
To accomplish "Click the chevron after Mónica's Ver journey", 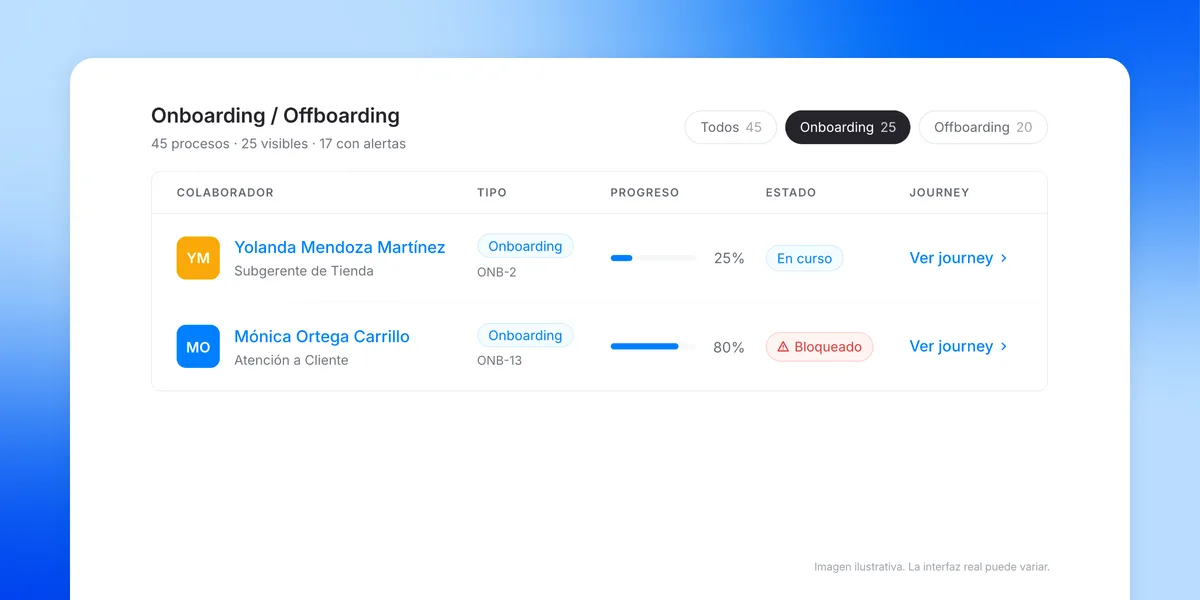I will click(x=1004, y=347).
